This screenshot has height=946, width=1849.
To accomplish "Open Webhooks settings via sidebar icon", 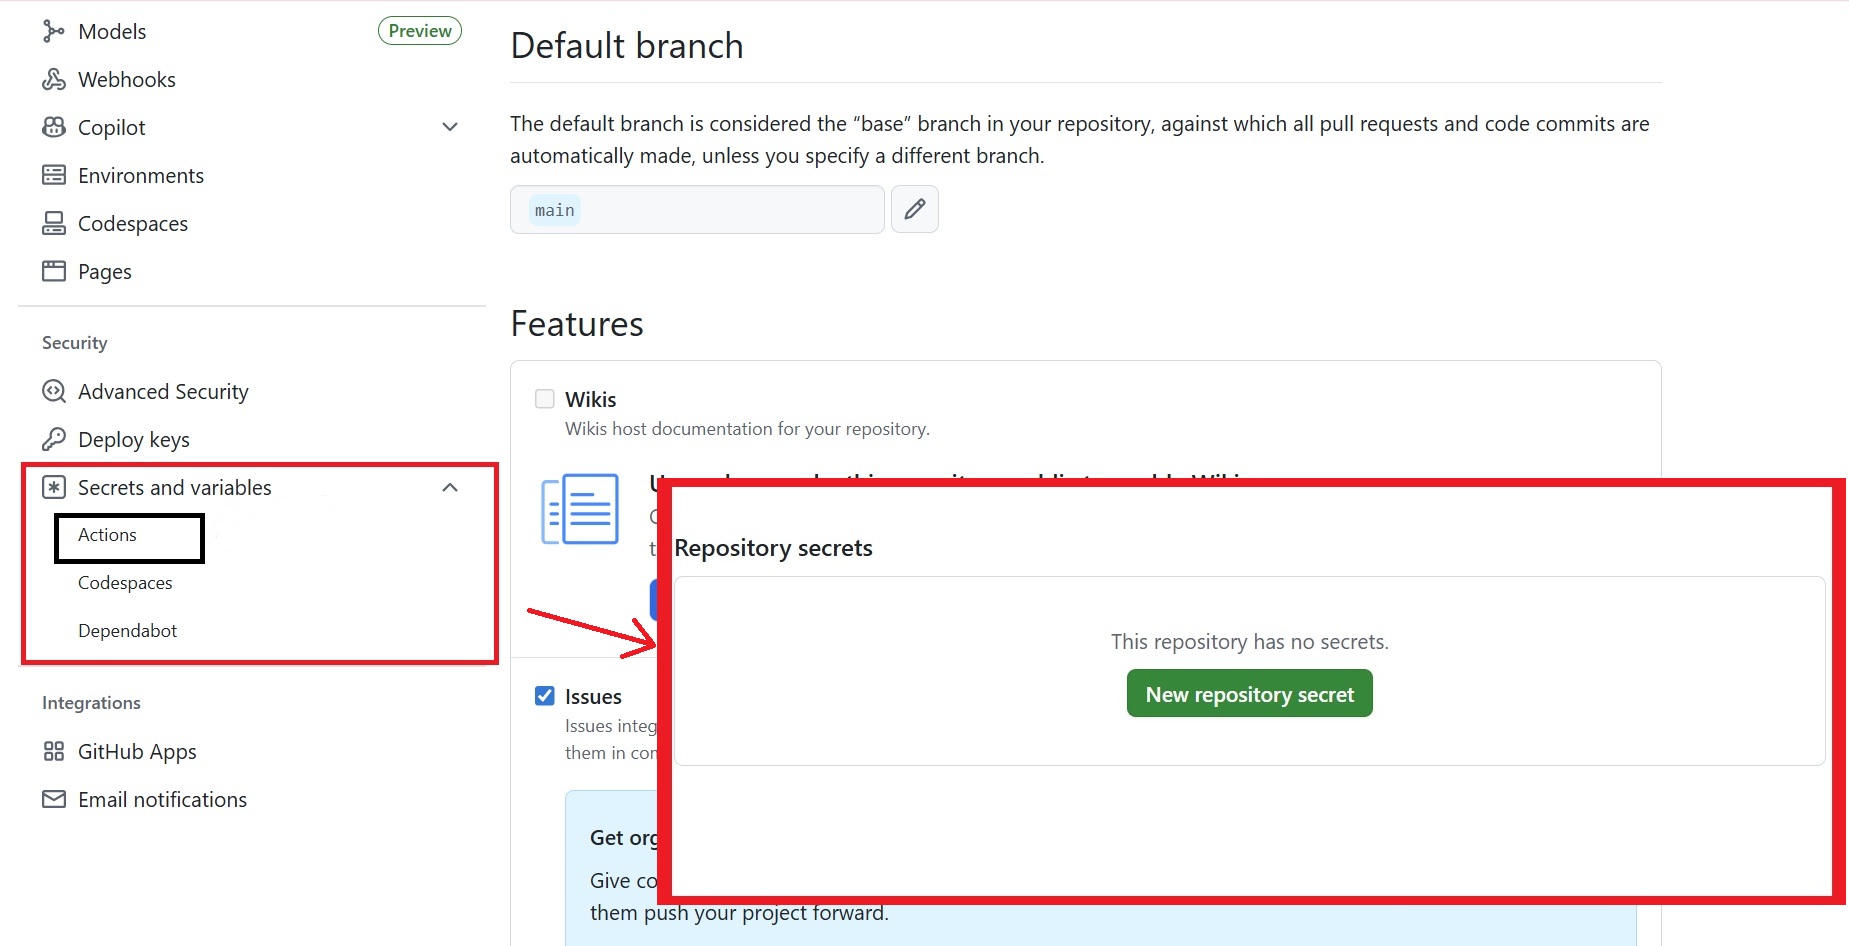I will click(52, 79).
